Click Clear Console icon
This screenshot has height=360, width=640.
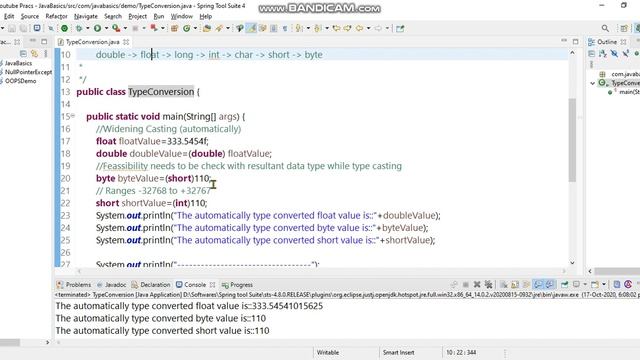point(504,284)
